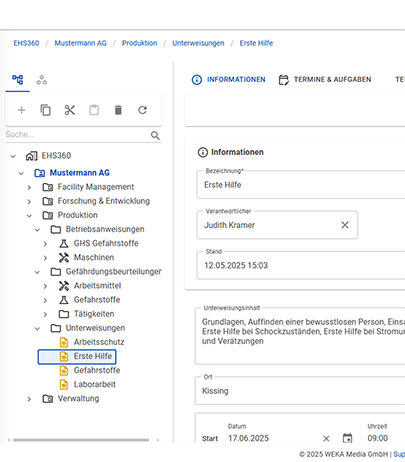Click the Erste Hilfe document icon

pyautogui.click(x=64, y=356)
